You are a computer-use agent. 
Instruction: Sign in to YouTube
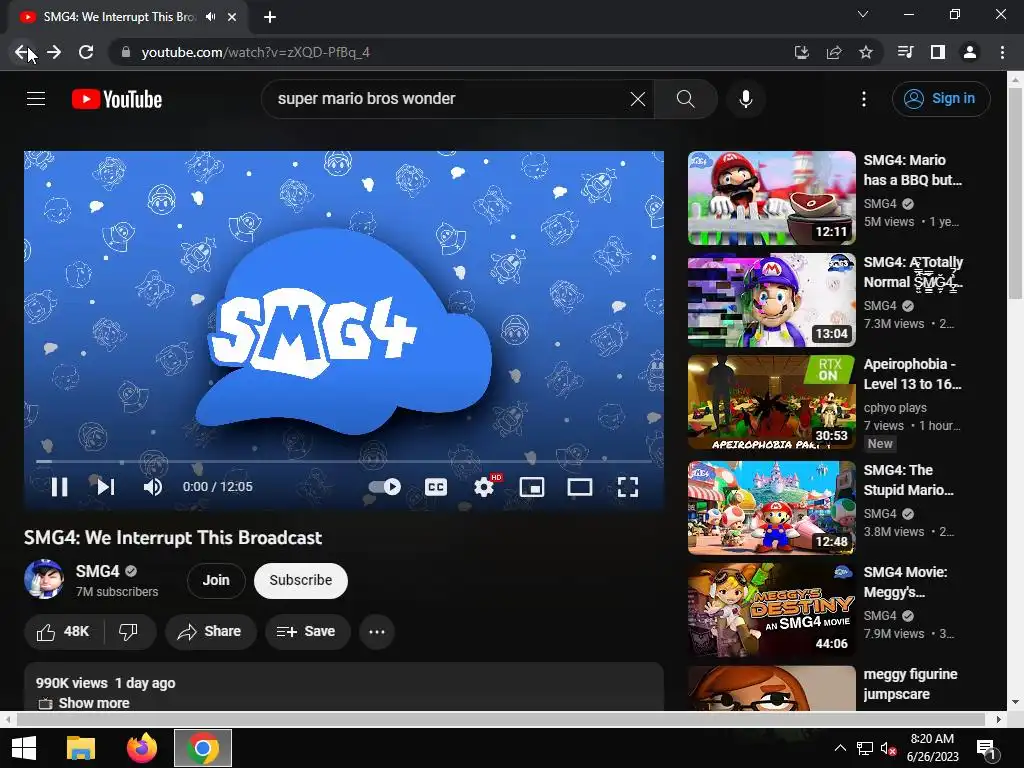(940, 99)
